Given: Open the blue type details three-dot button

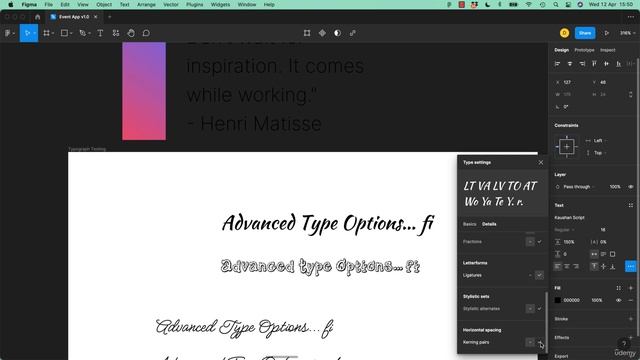Looking at the screenshot, I should (631, 267).
